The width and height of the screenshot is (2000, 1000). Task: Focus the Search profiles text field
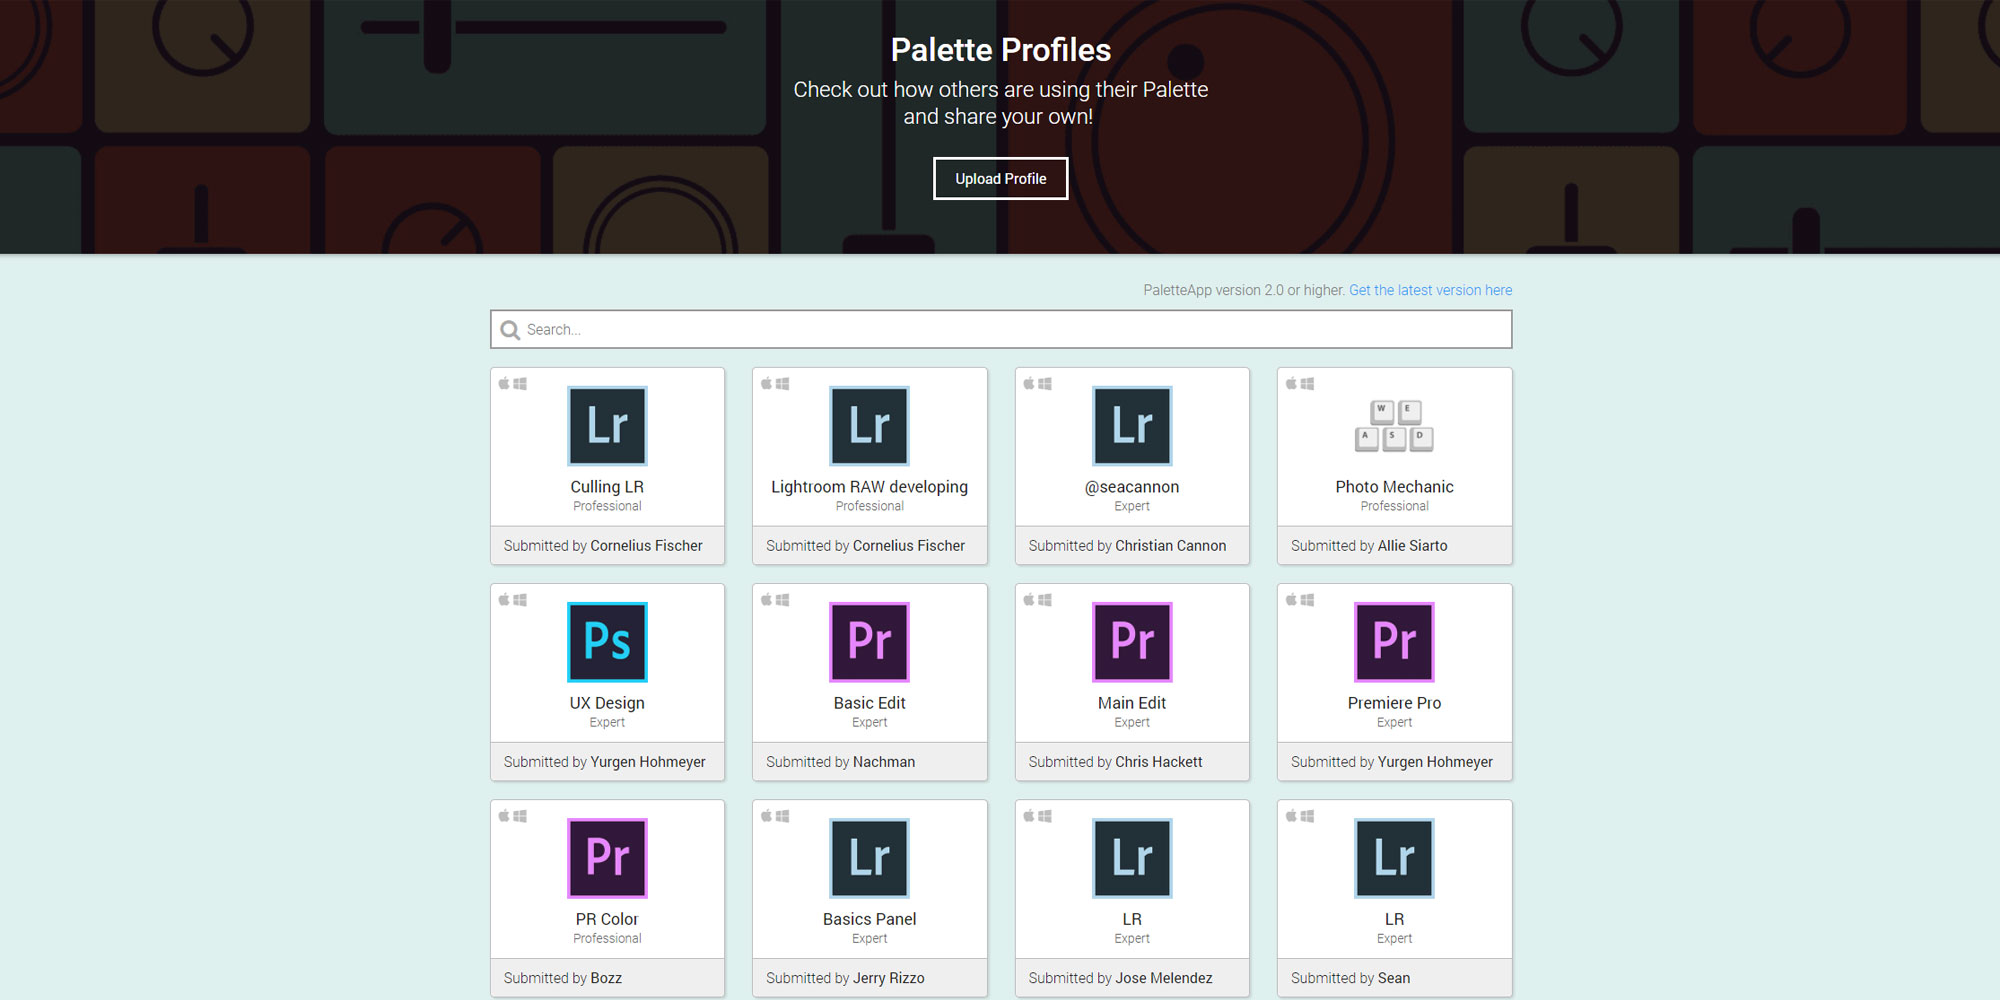tap(1010, 330)
